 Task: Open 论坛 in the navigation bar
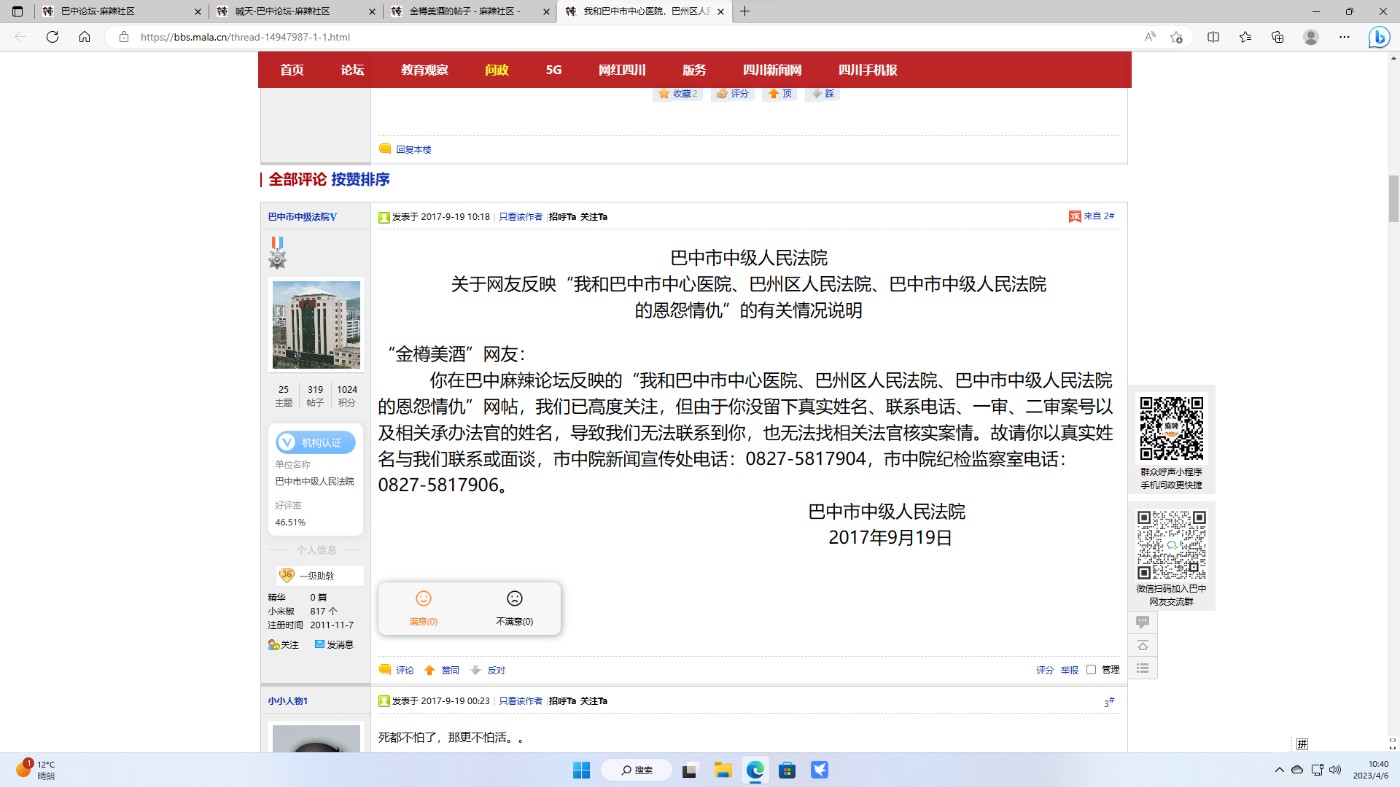pyautogui.click(x=352, y=70)
